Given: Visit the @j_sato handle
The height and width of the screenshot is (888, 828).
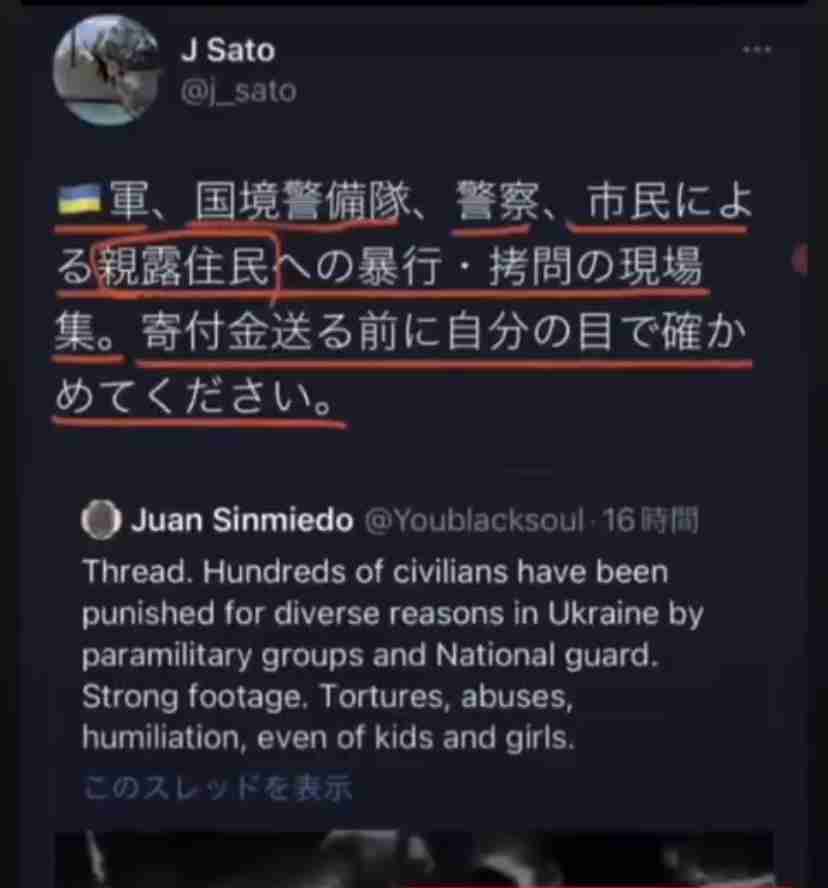Looking at the screenshot, I should [x=238, y=91].
